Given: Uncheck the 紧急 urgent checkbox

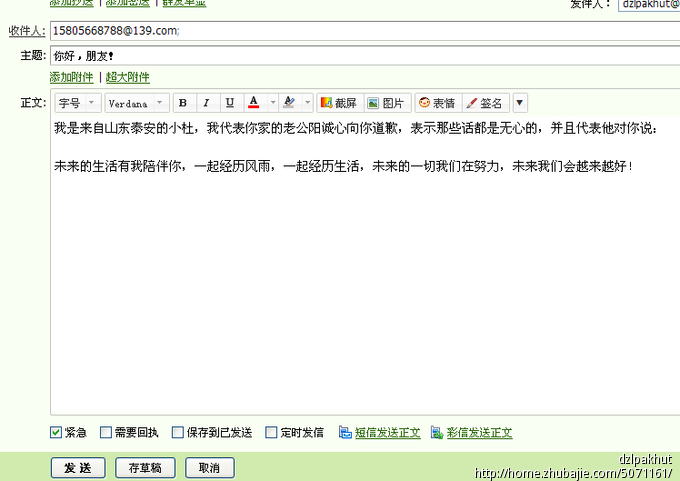Looking at the screenshot, I should click(56, 432).
